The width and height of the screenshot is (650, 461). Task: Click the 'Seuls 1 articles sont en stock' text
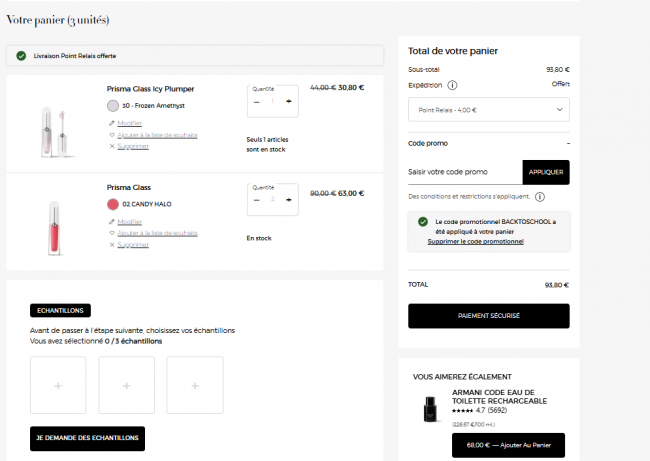coord(267,145)
